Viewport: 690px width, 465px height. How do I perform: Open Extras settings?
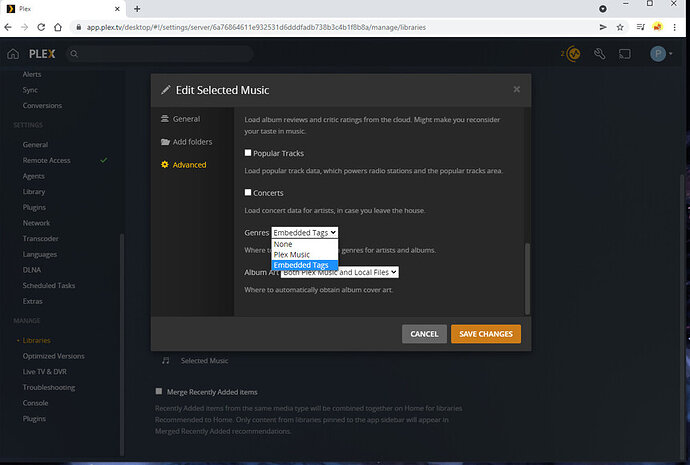tap(33, 301)
